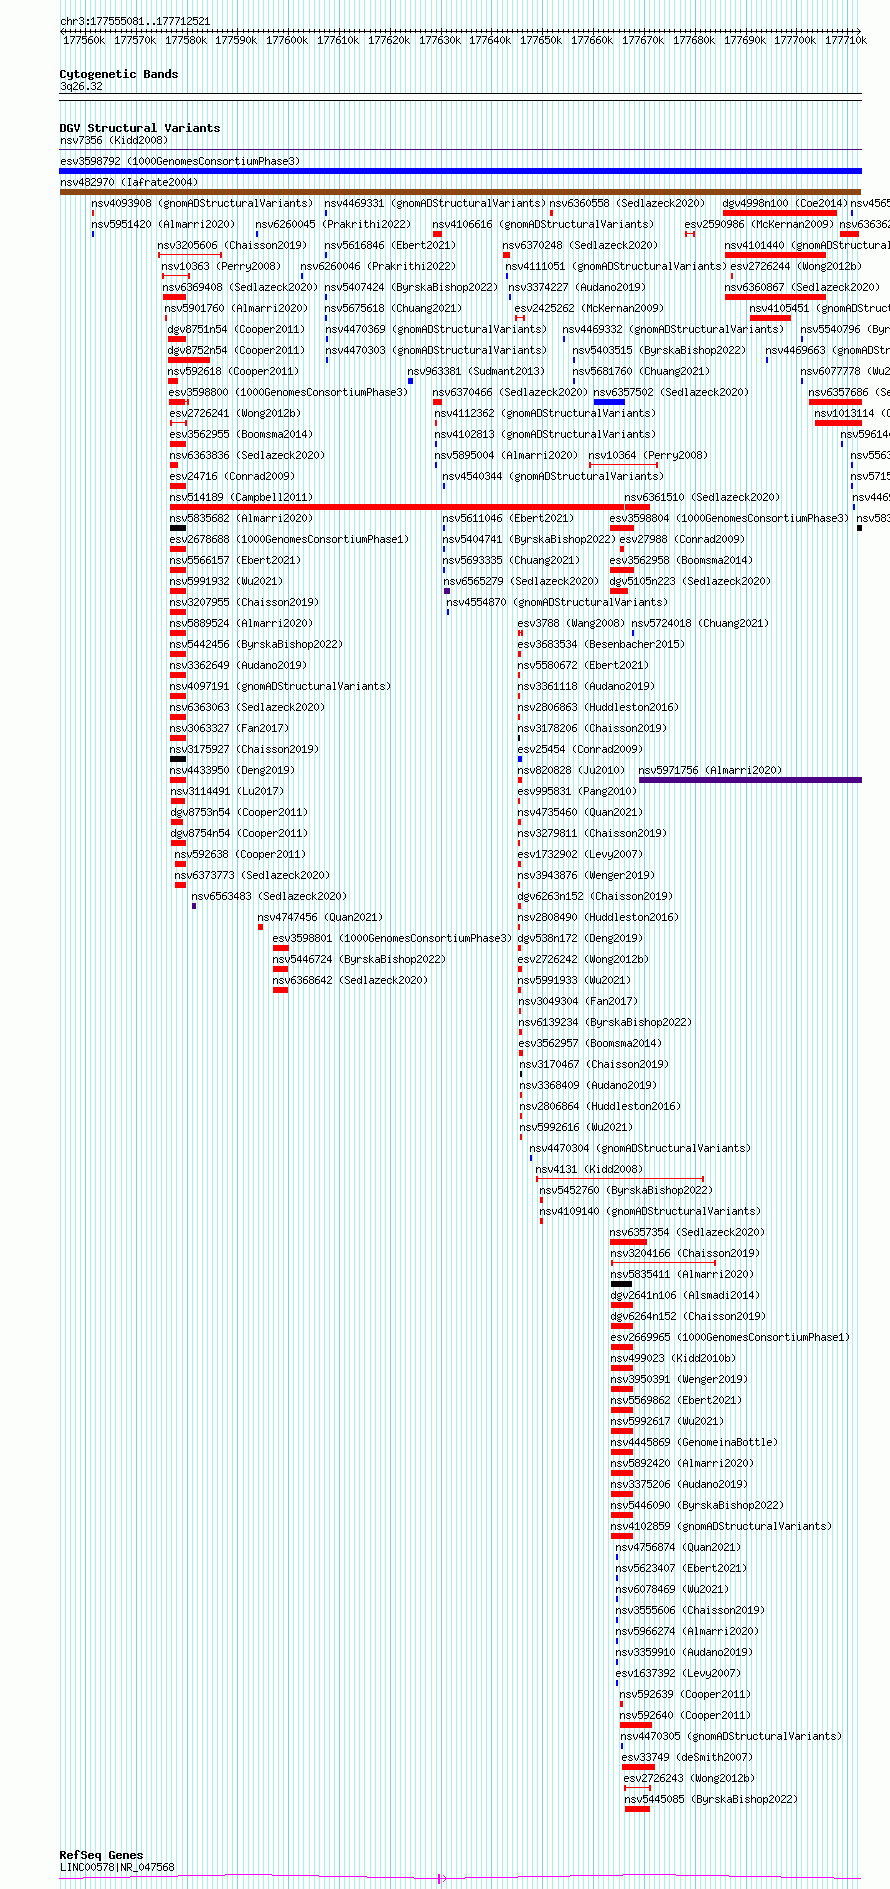Open esv3598792 (1000GenomesConsortiumPhase3) label
The width and height of the screenshot is (890, 1889).
180,161
